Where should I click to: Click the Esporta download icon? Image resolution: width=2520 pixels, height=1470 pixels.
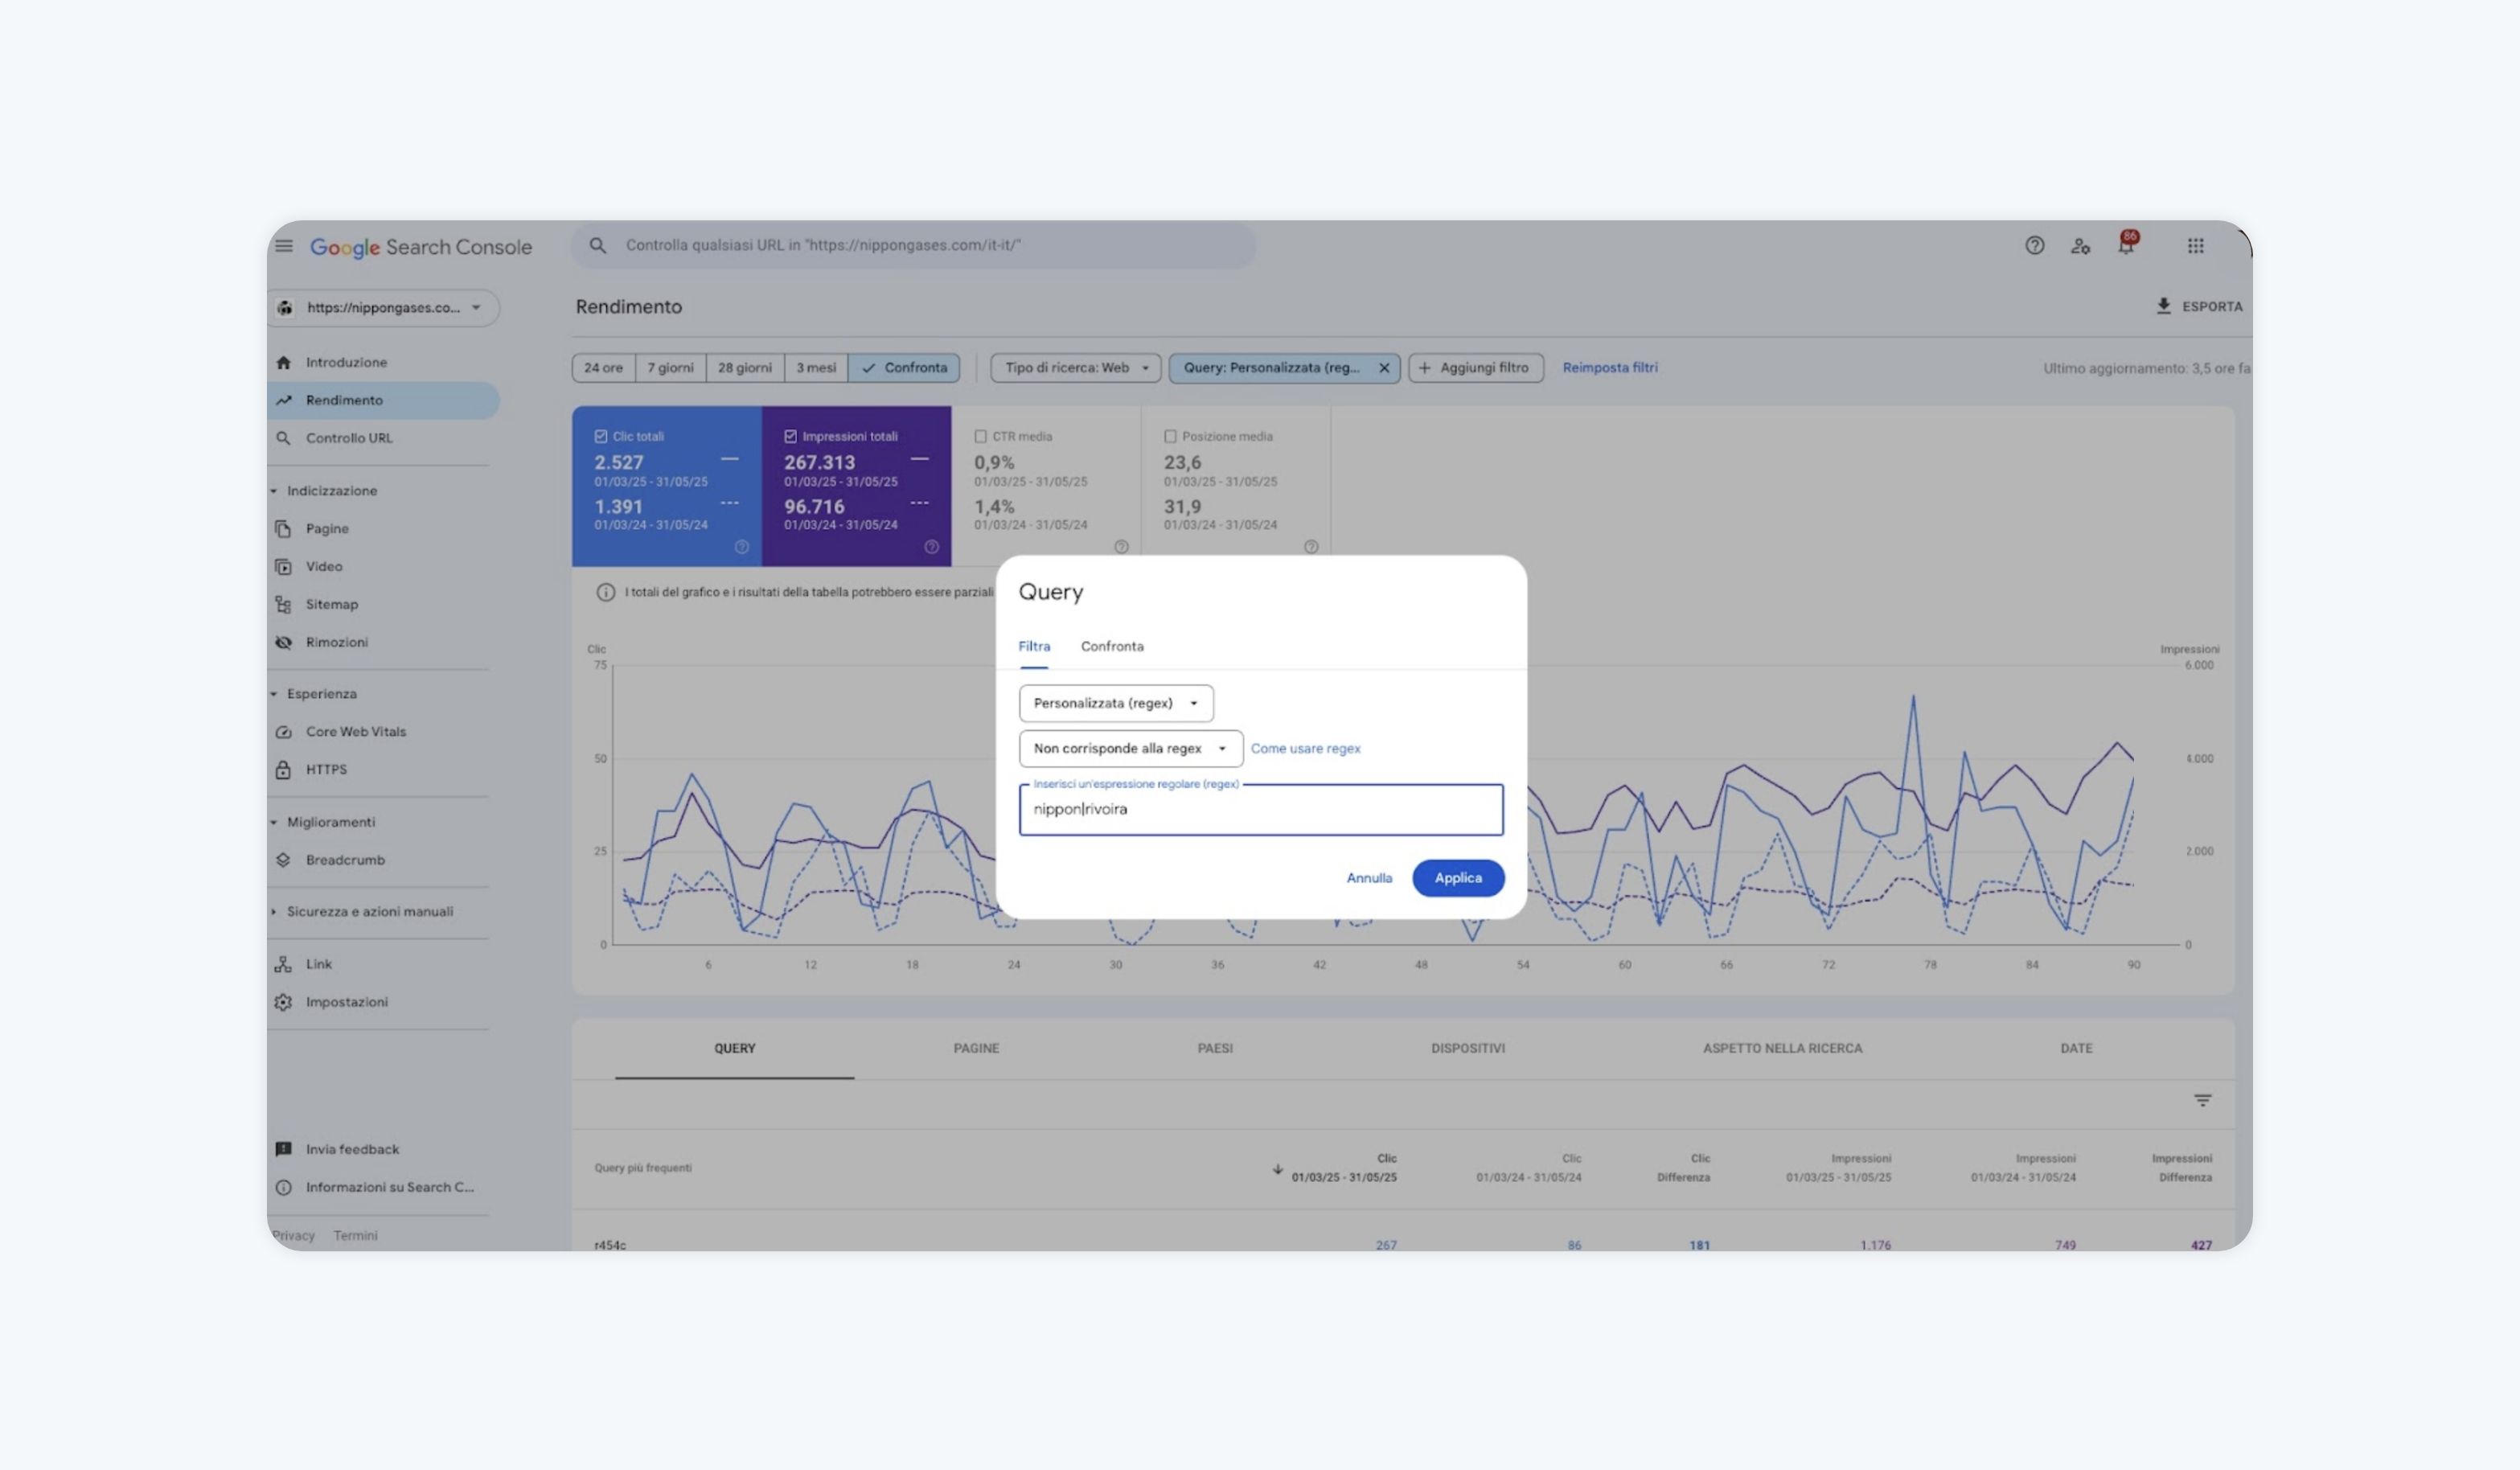pyautogui.click(x=2163, y=306)
